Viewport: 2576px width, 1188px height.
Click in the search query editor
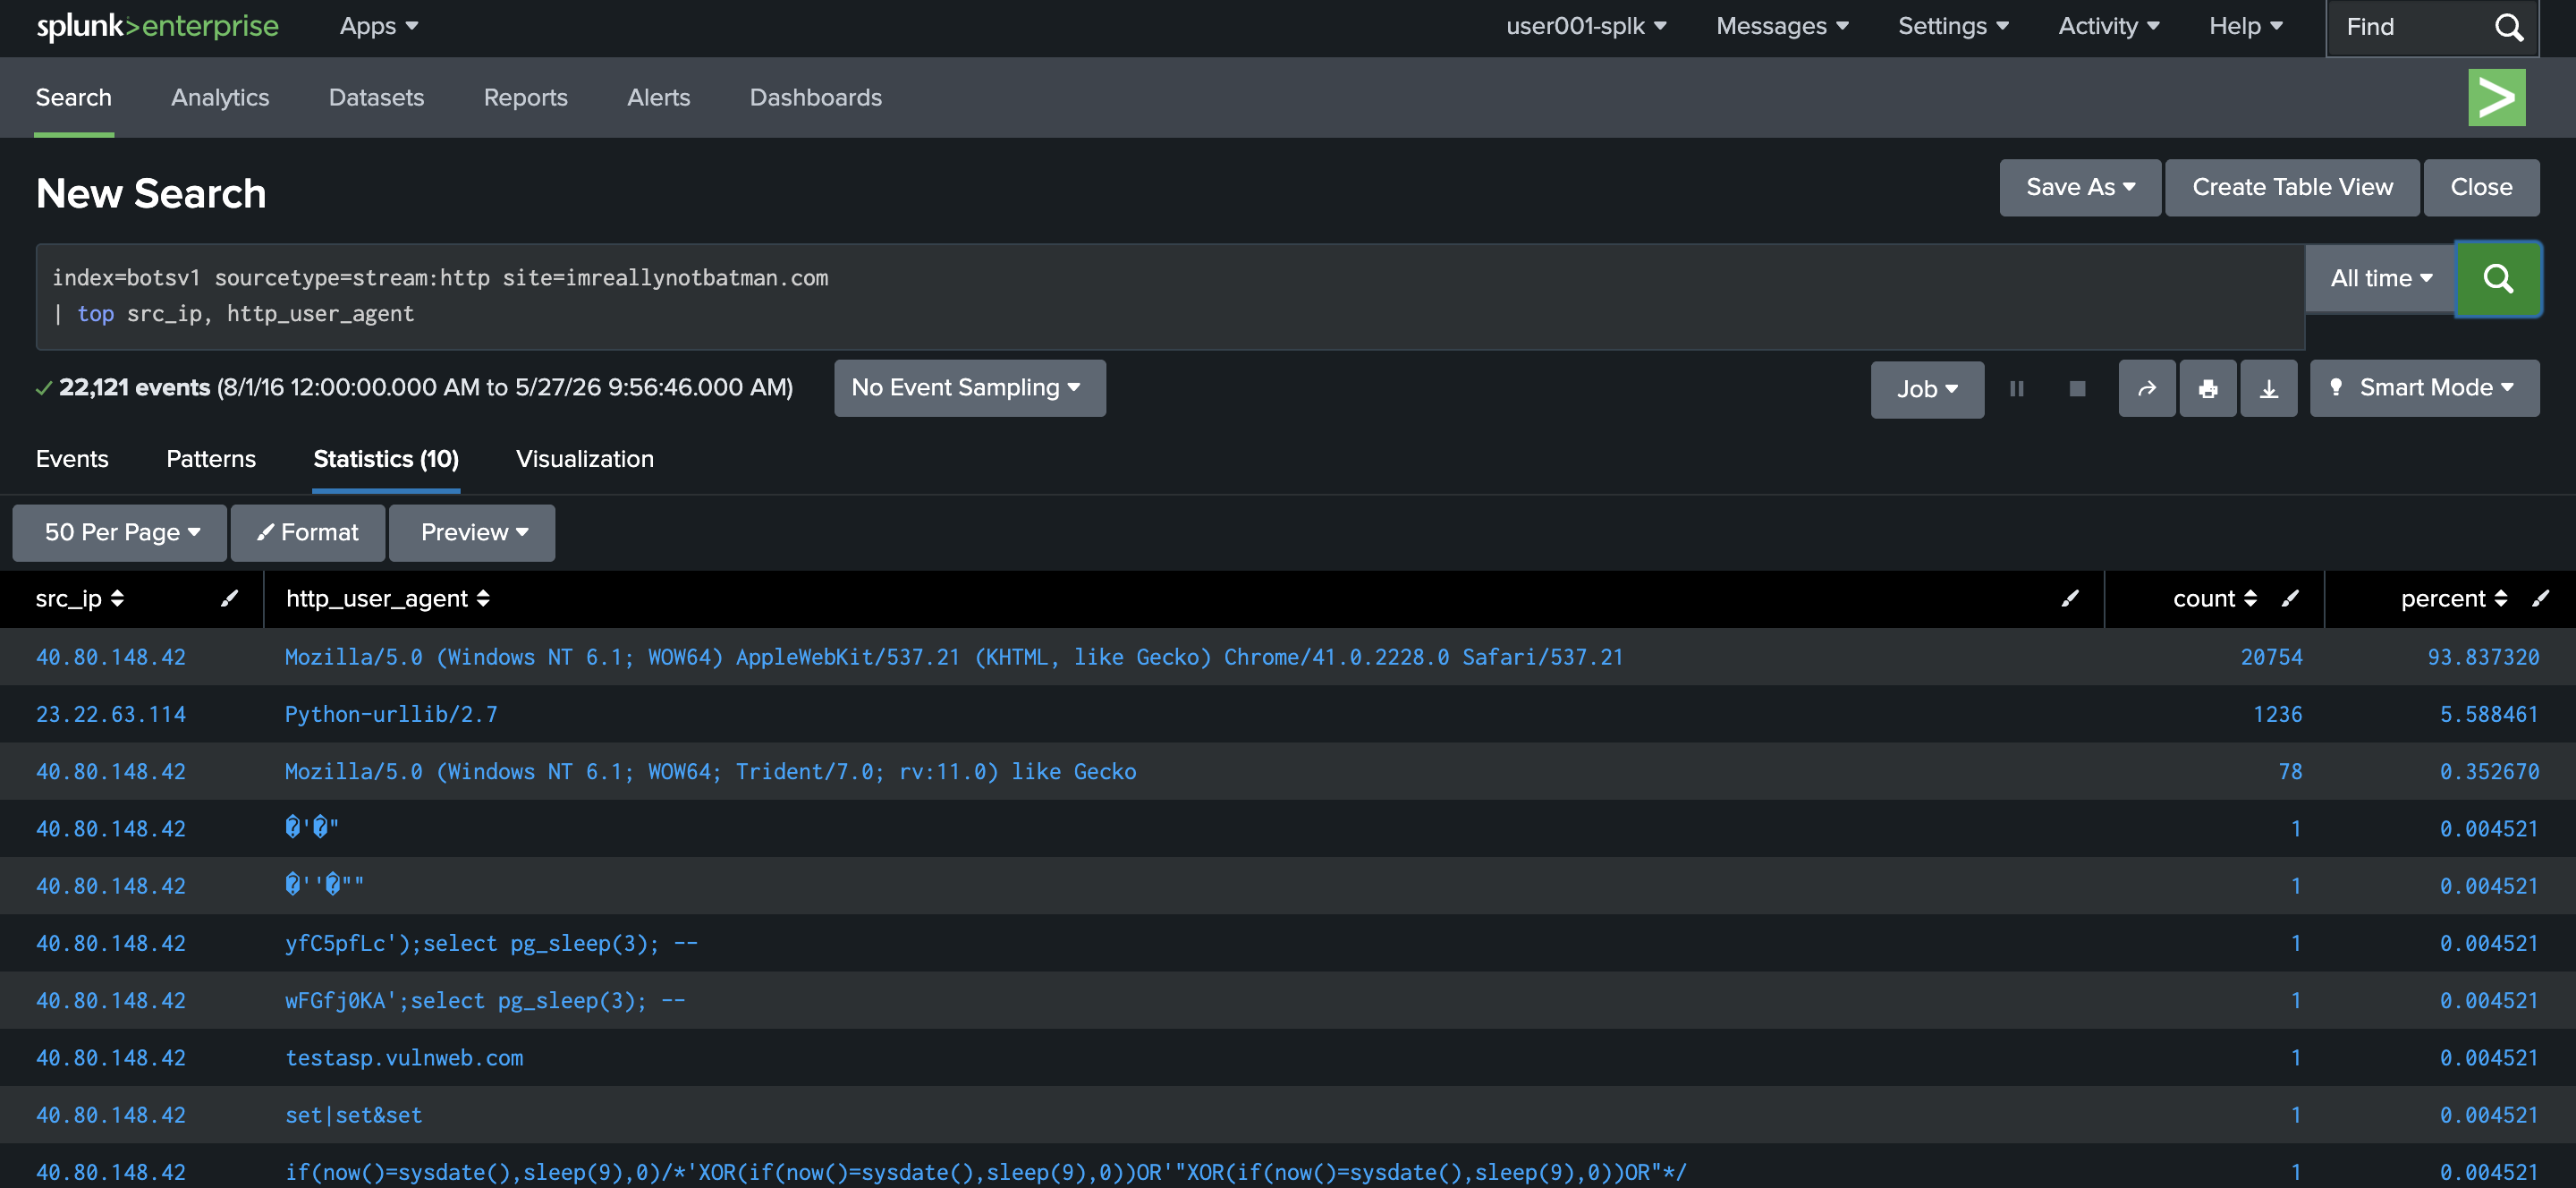[1170, 296]
